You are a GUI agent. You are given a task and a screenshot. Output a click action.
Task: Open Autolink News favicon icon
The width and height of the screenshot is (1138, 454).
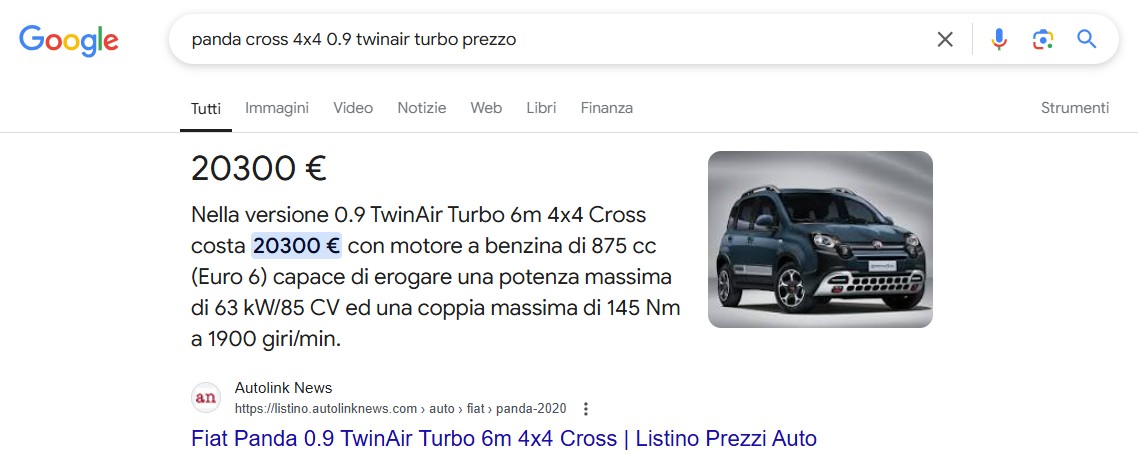tap(205, 397)
